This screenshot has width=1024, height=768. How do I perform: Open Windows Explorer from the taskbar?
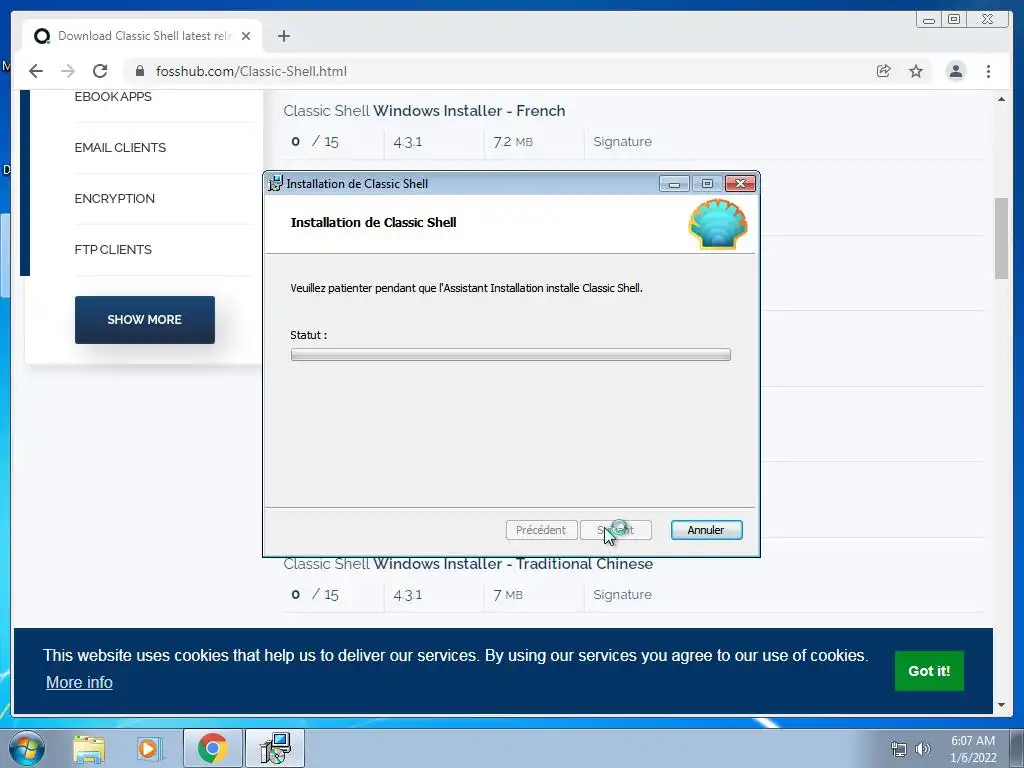[89, 748]
